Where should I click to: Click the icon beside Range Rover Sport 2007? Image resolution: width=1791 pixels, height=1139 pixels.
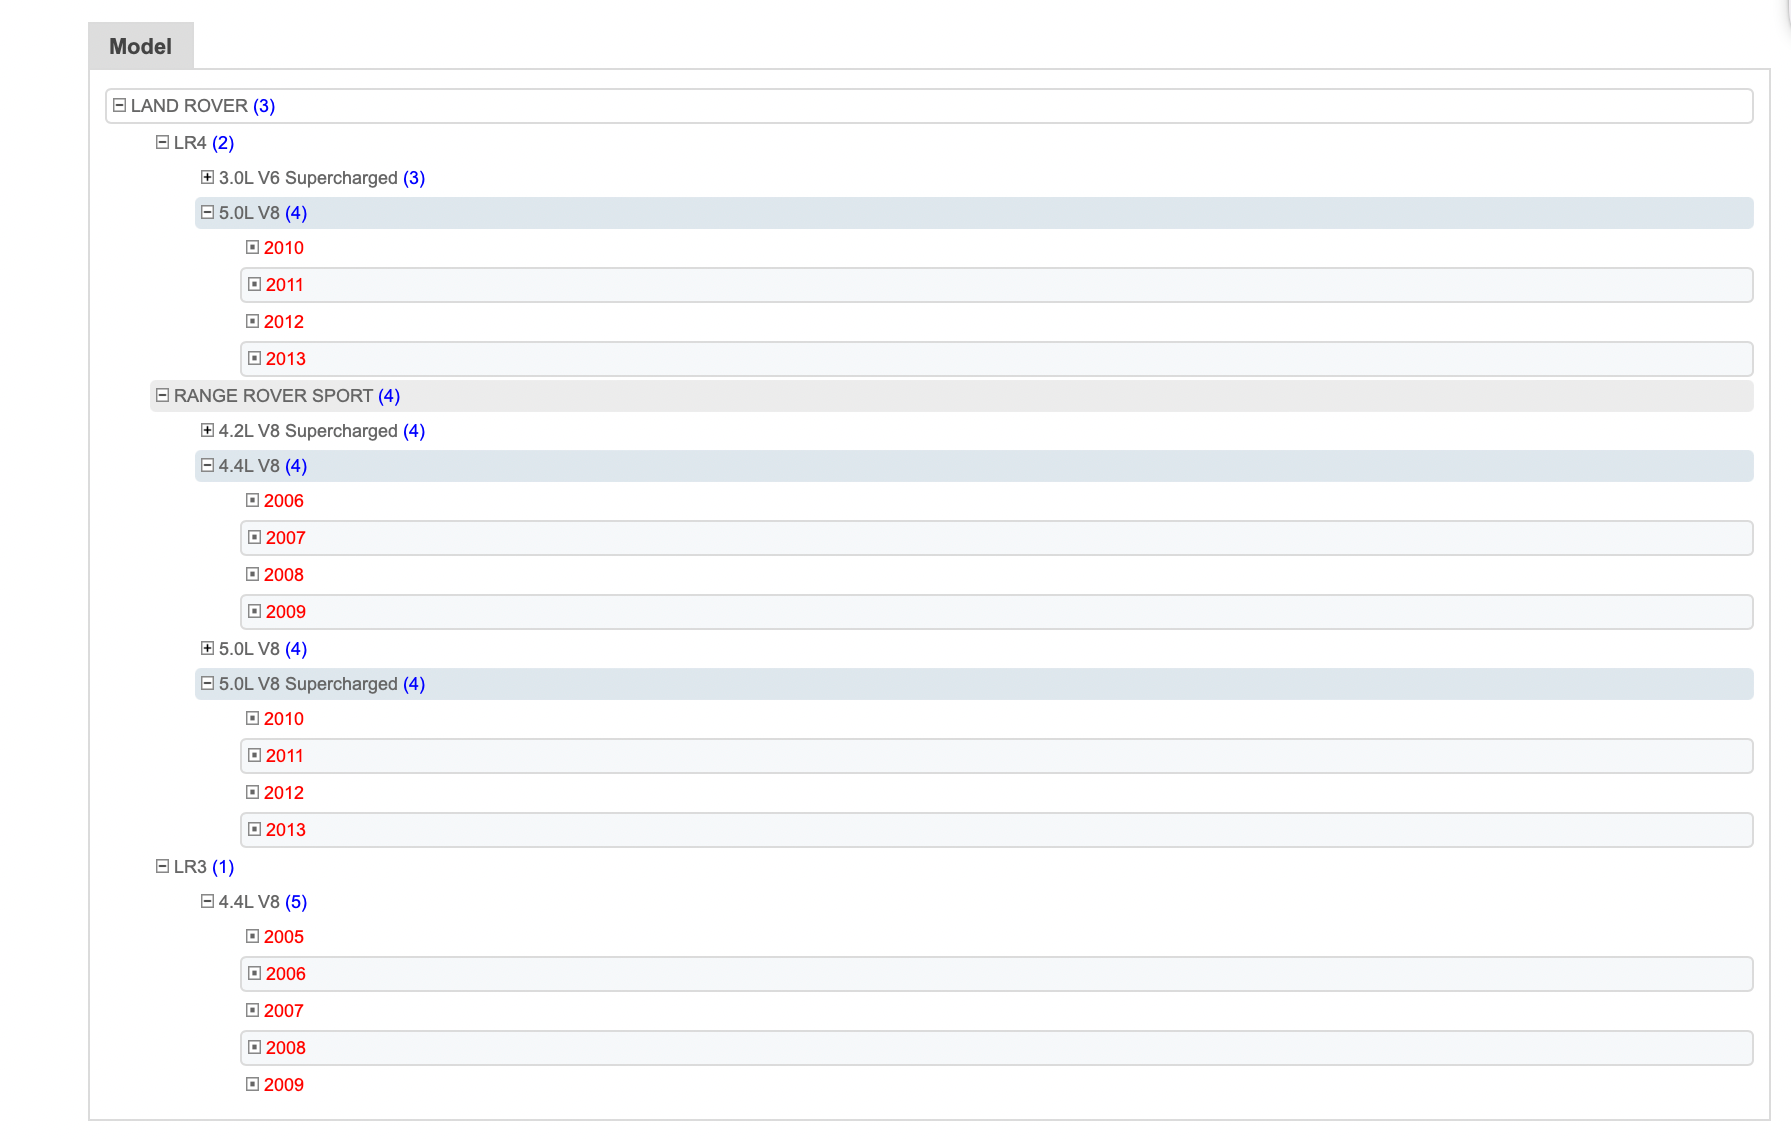(x=254, y=537)
